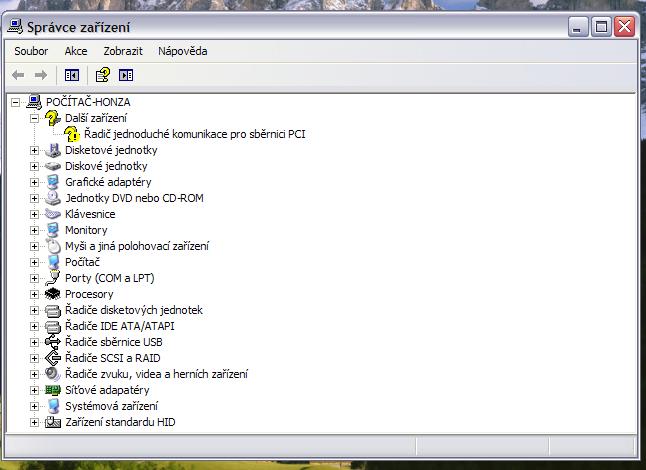
Task: Open the Zobrazit menu
Action: [123, 51]
